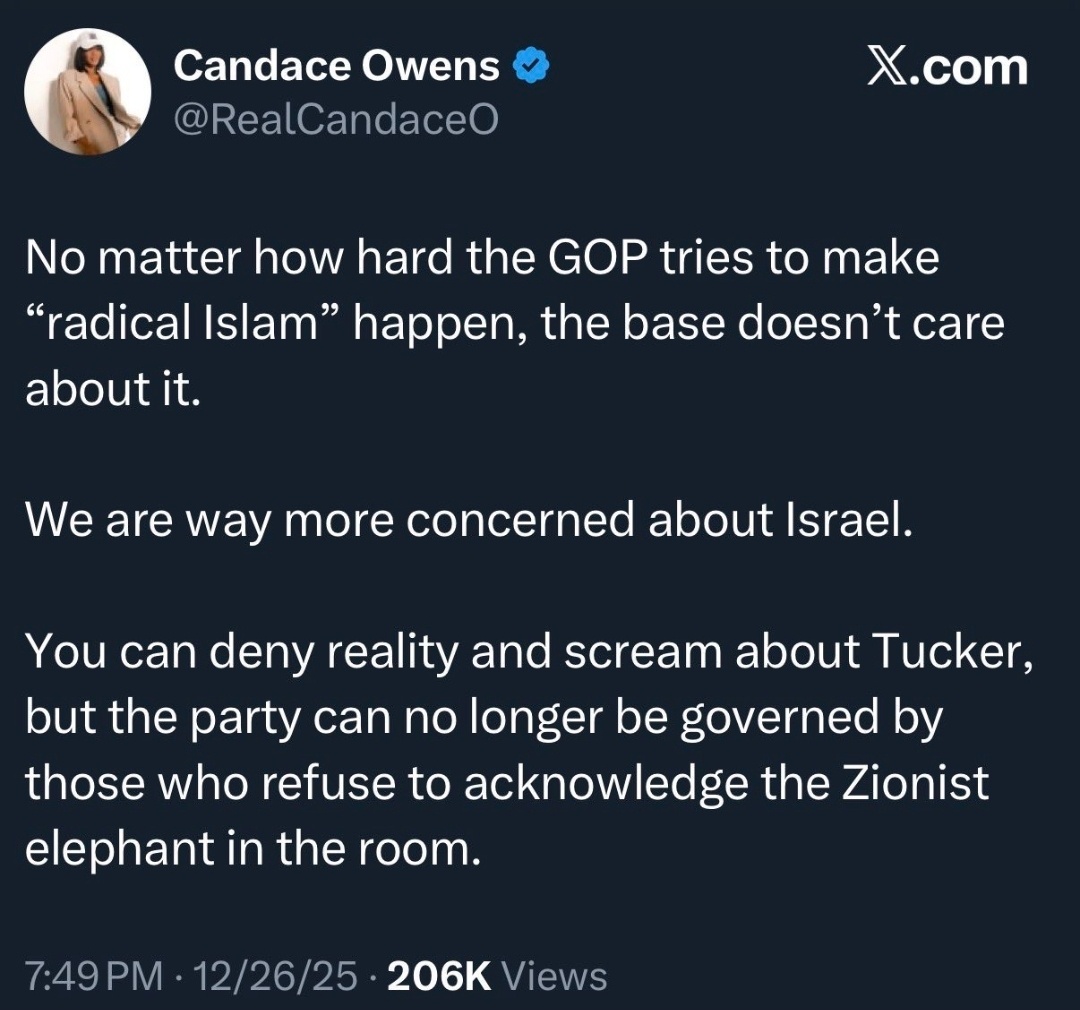
Task: Click the Views label
Action: [552, 975]
